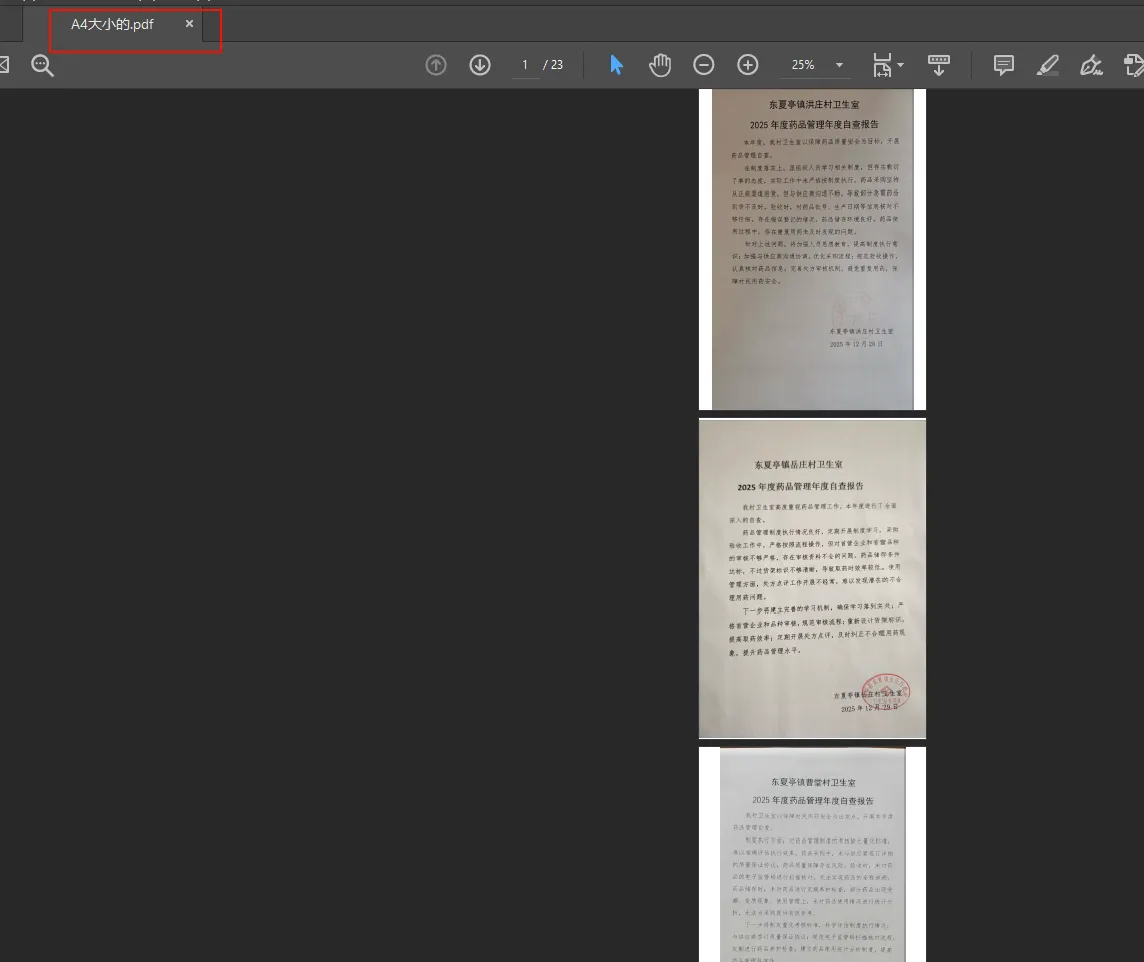The height and width of the screenshot is (962, 1144).
Task: Toggle the scrolling mode keyboard-style icon
Action: coord(938,65)
